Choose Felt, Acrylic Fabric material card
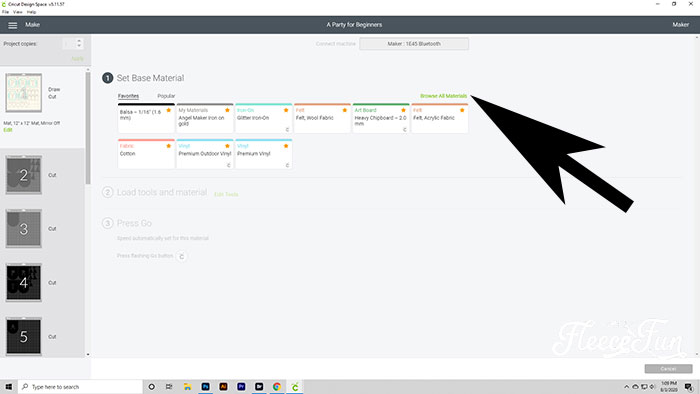 440,118
